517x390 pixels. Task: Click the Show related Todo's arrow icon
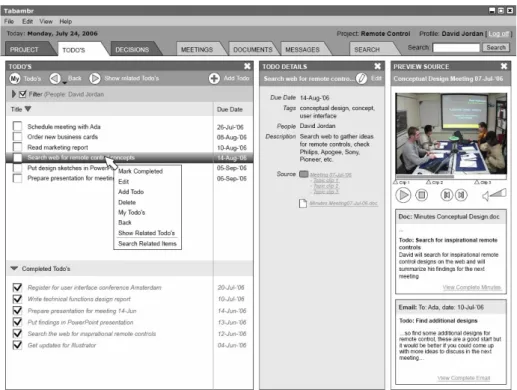pyautogui.click(x=95, y=79)
